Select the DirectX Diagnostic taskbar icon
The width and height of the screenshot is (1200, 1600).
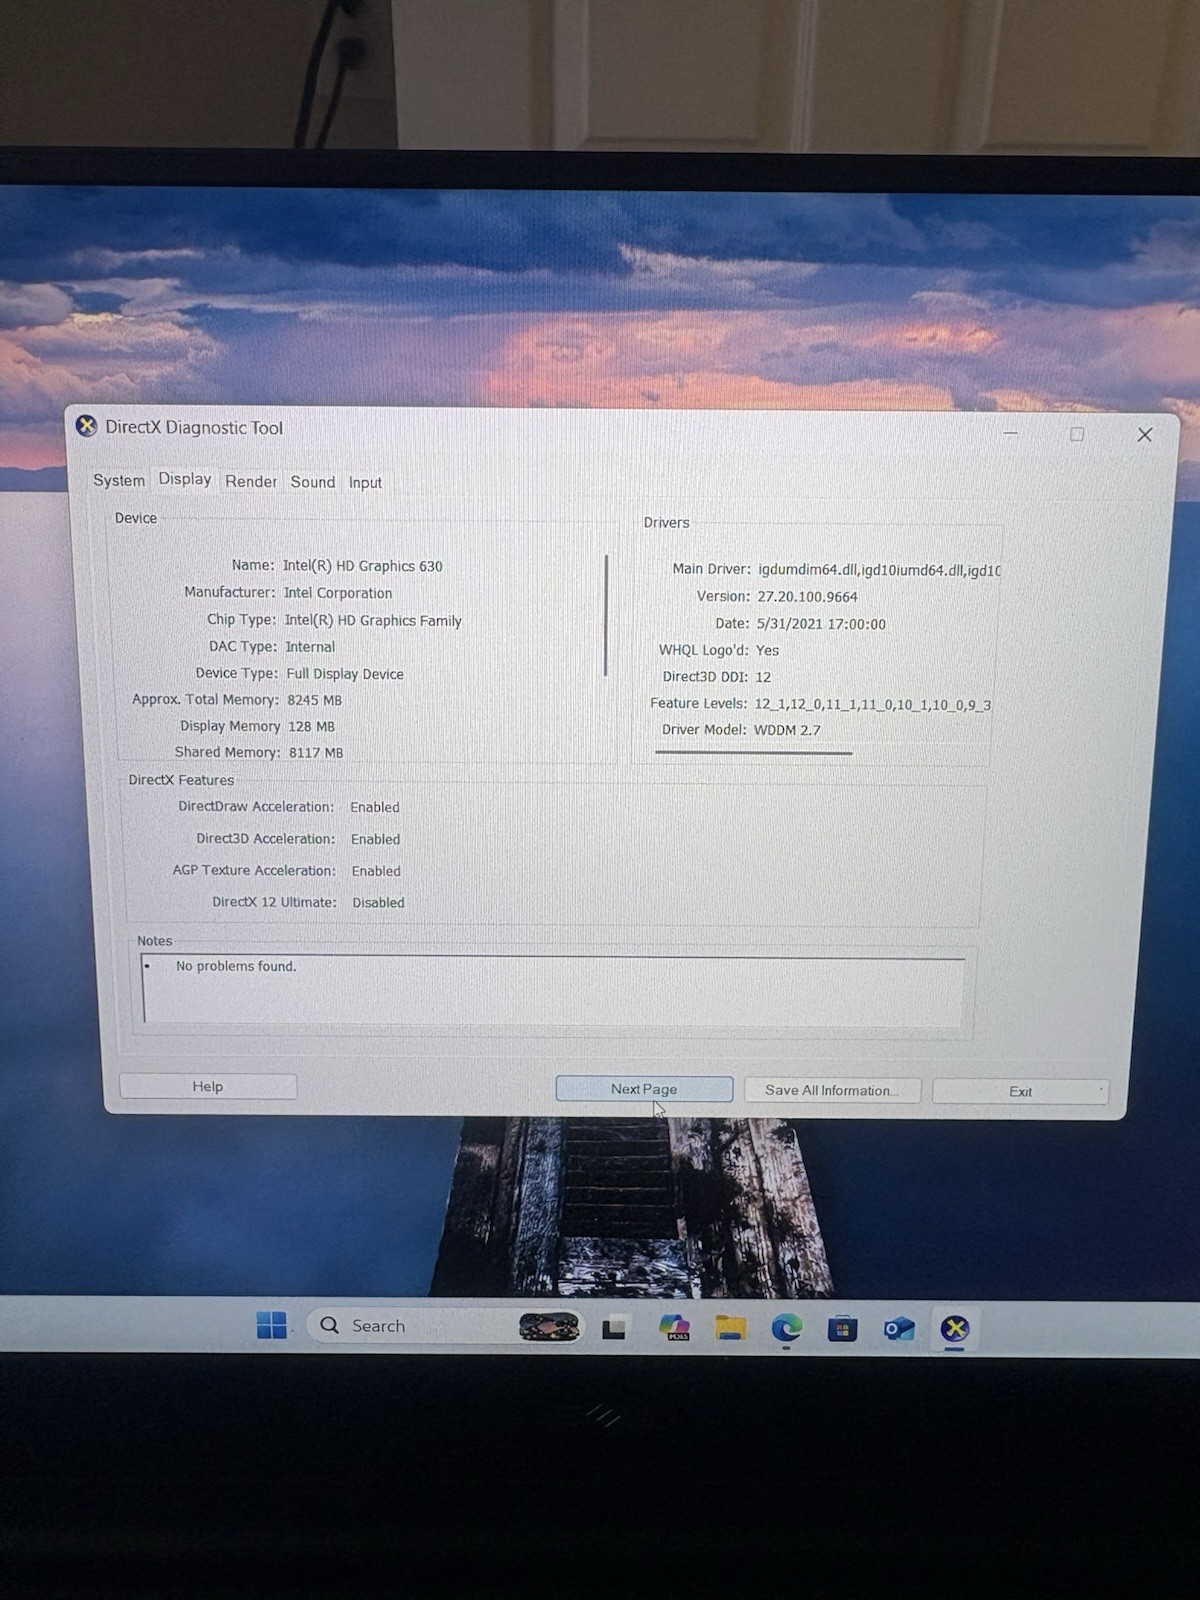pyautogui.click(x=955, y=1328)
